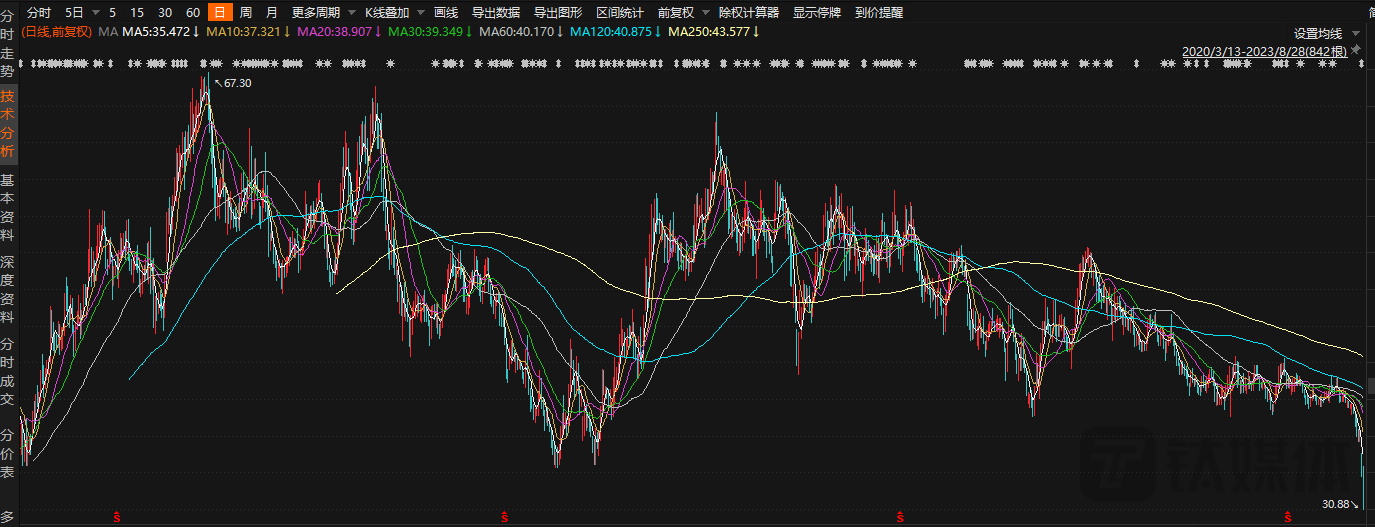Viewport: 1375px width, 527px height.
Task: Select the 60 minute period
Action: click(192, 13)
